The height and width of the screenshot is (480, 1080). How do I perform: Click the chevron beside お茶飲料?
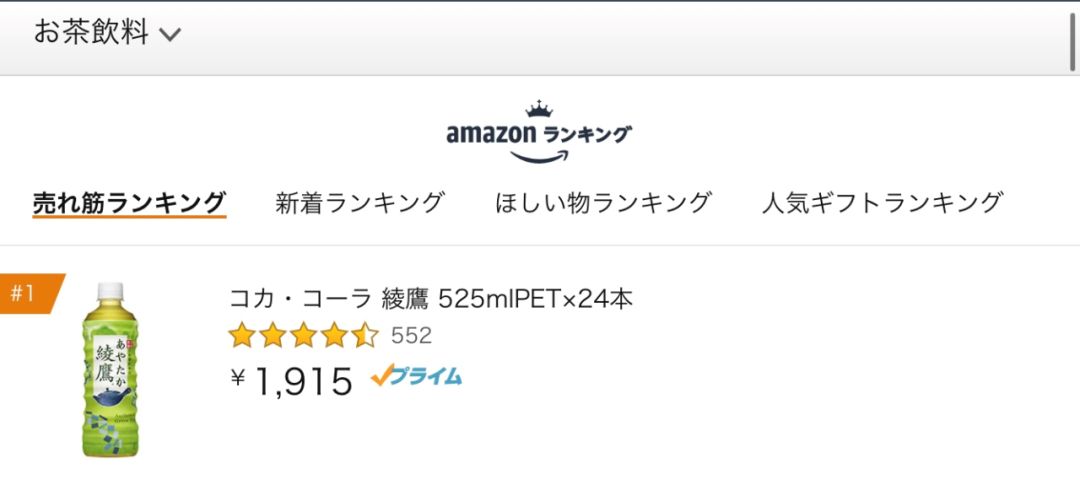click(x=170, y=35)
